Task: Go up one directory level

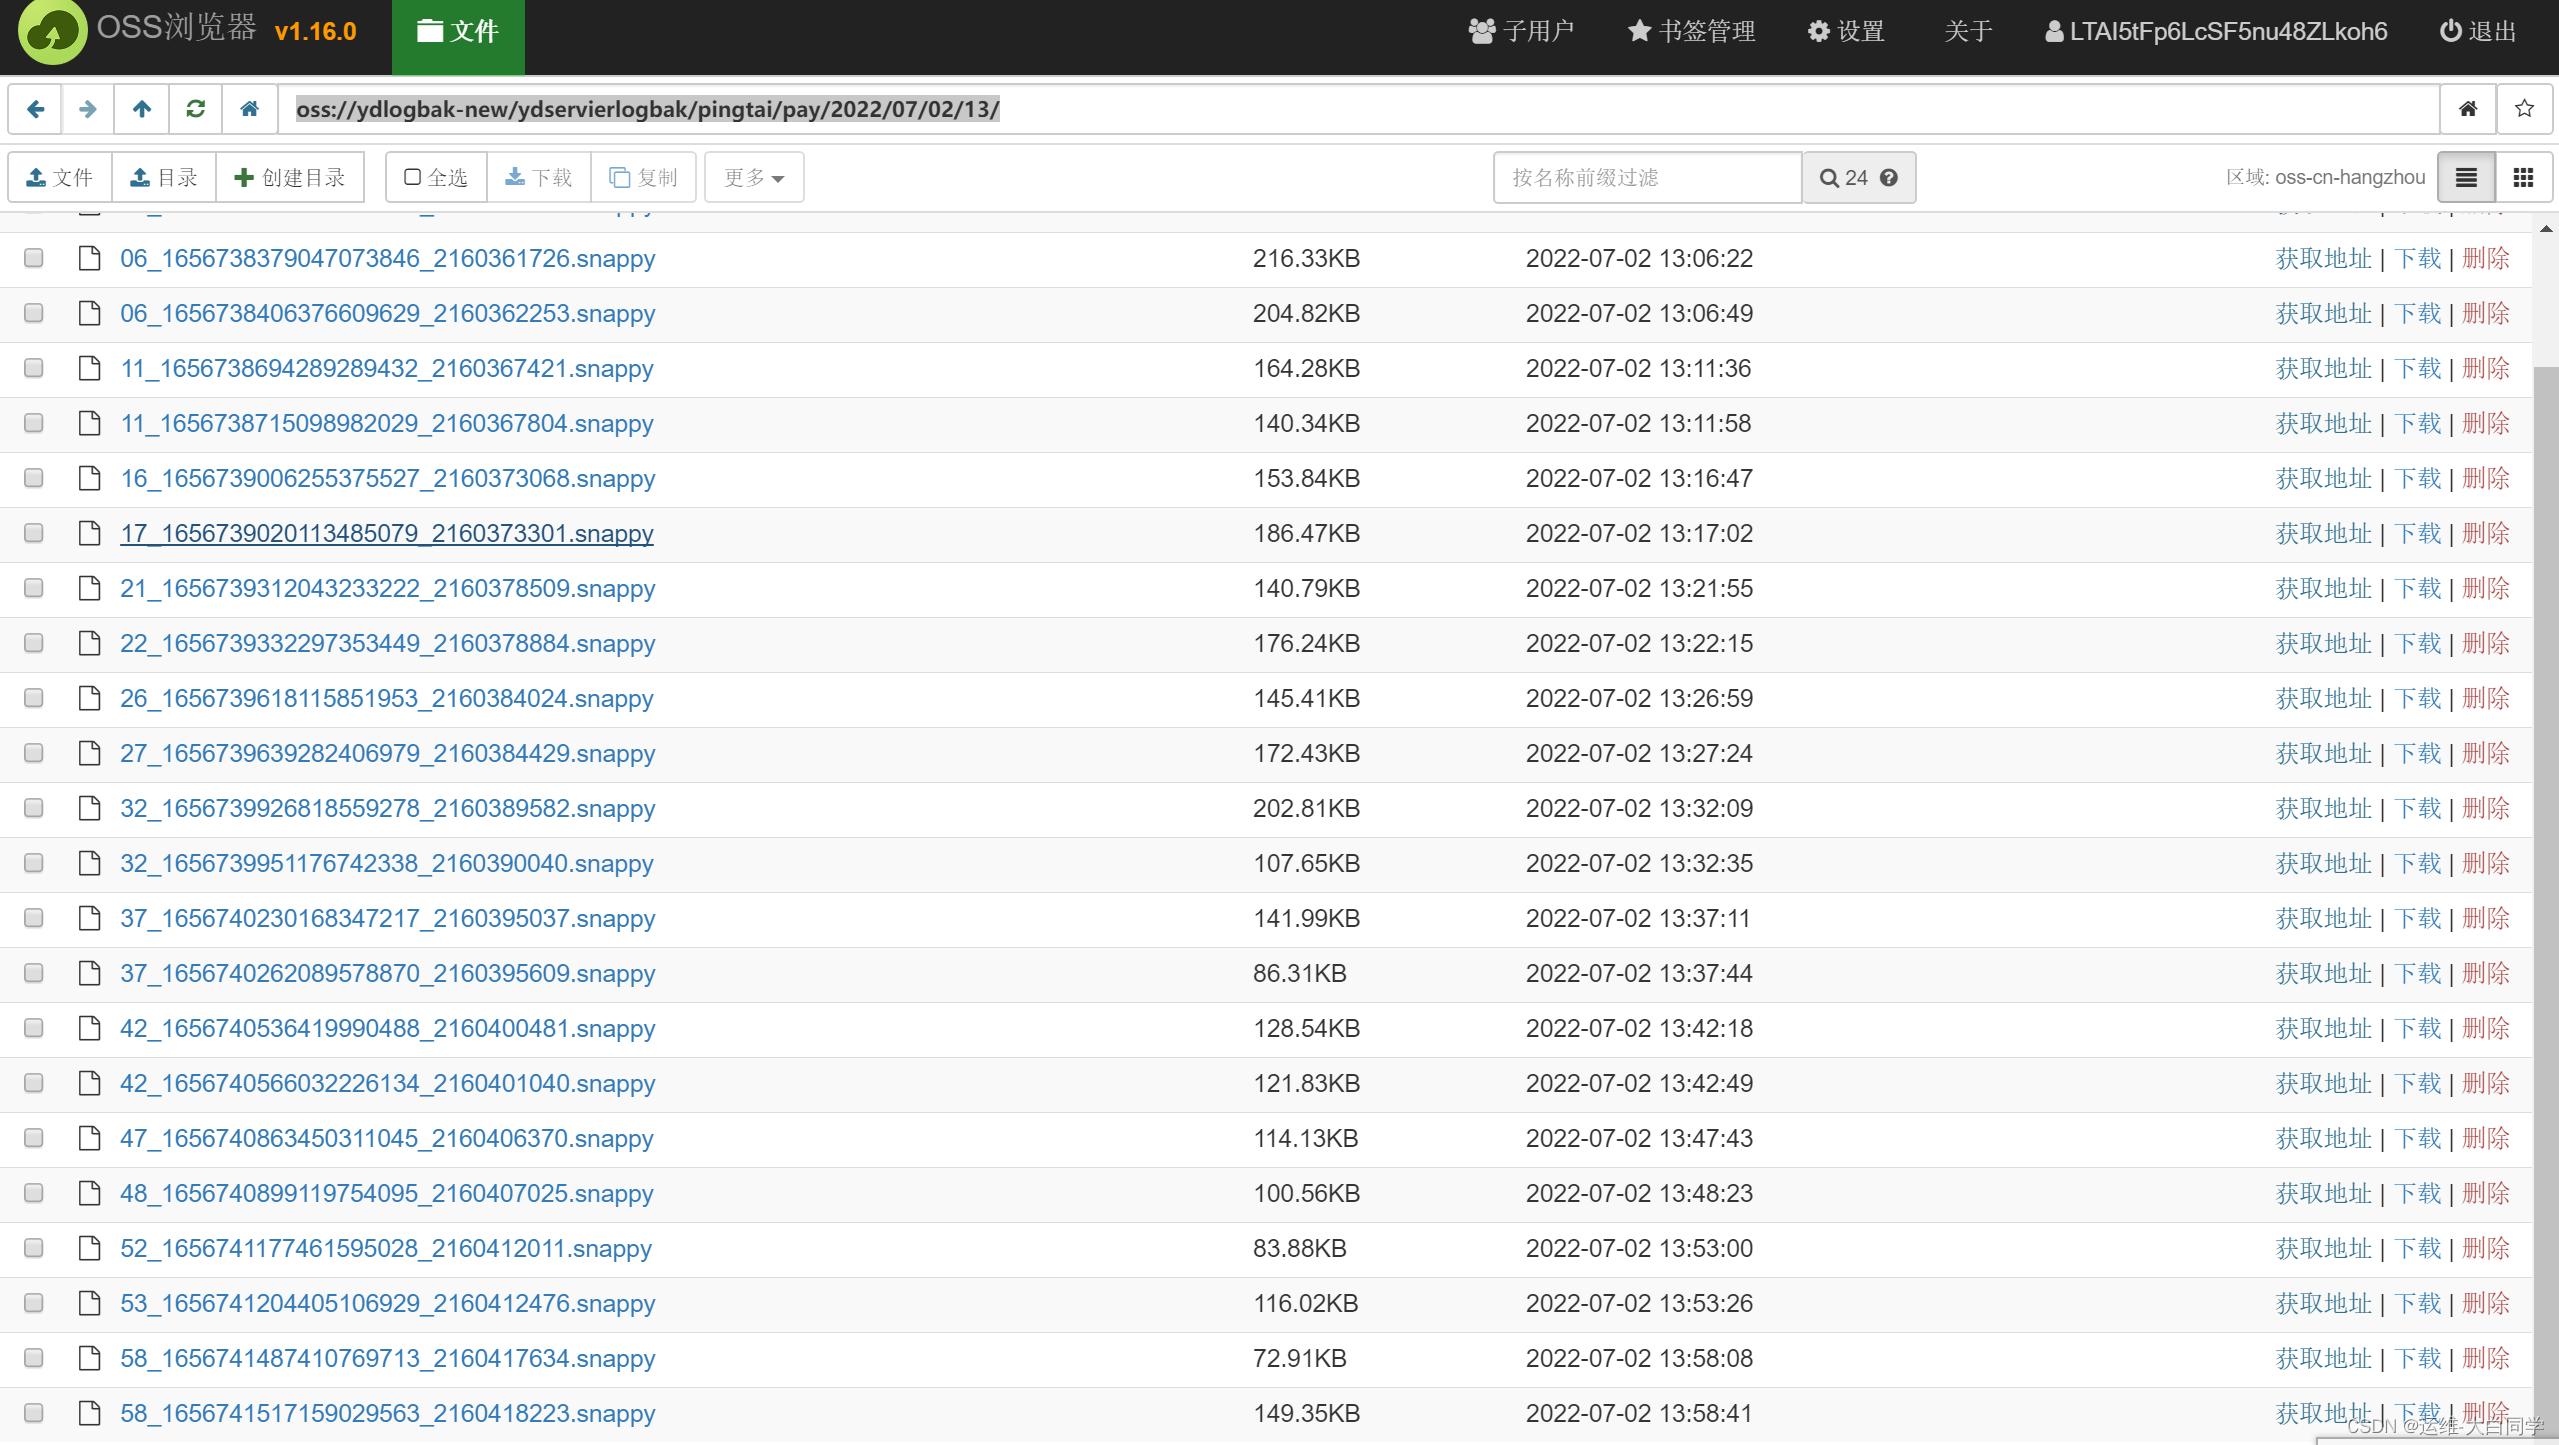Action: 142,109
